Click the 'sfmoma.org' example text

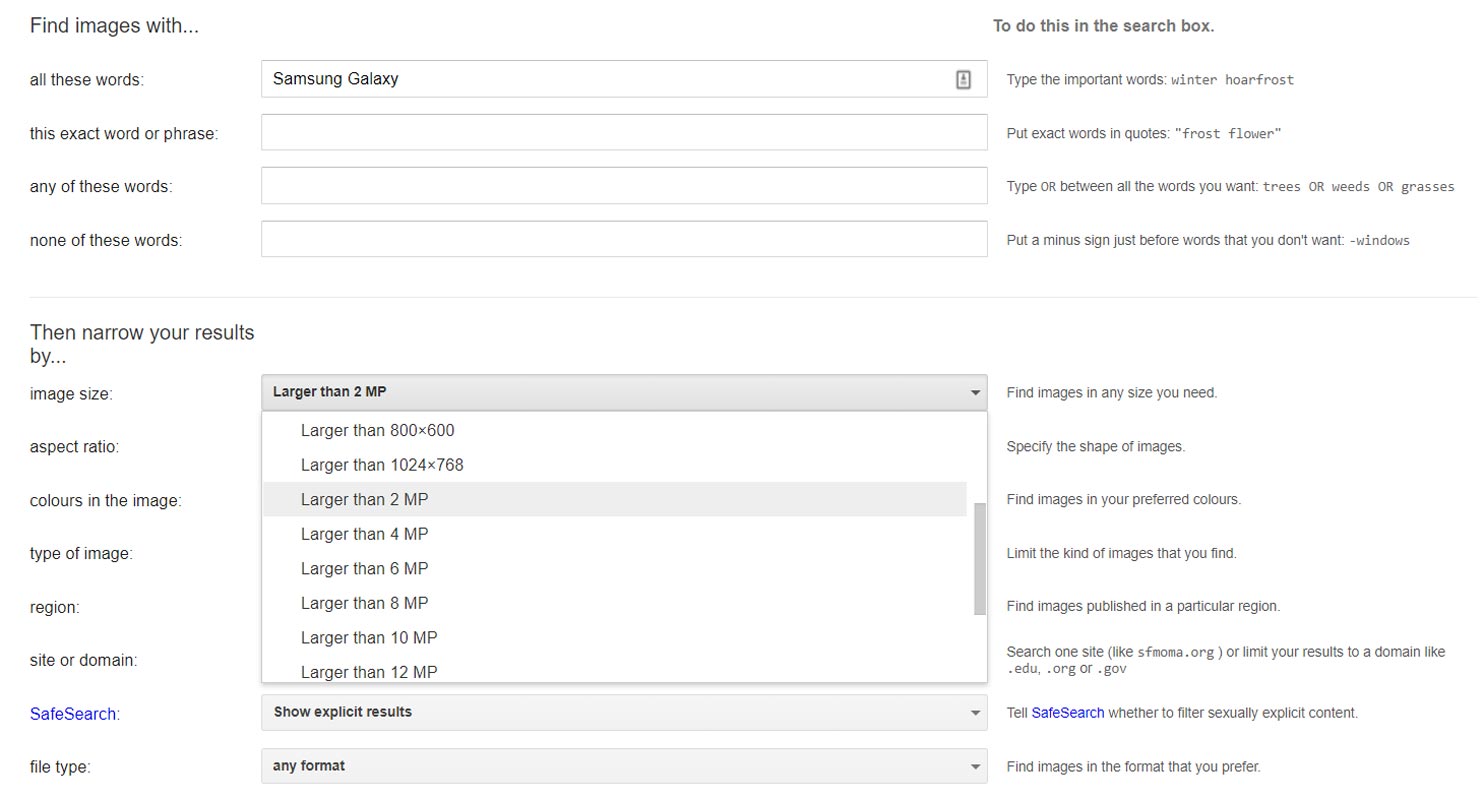(1175, 652)
